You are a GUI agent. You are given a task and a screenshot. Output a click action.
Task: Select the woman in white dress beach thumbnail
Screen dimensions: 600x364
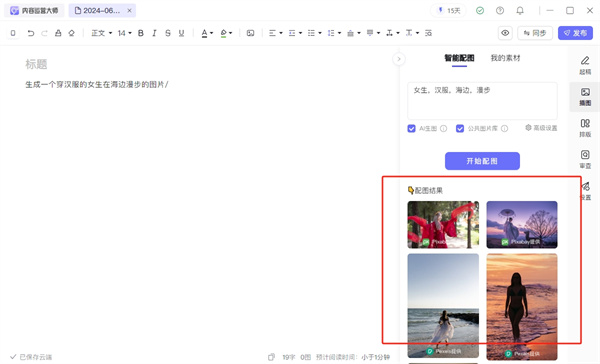point(443,305)
